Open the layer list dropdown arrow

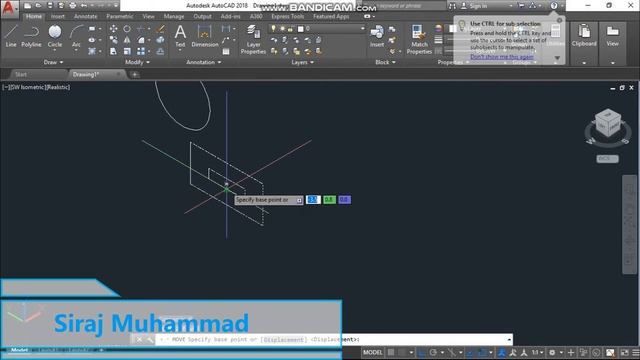point(362,29)
